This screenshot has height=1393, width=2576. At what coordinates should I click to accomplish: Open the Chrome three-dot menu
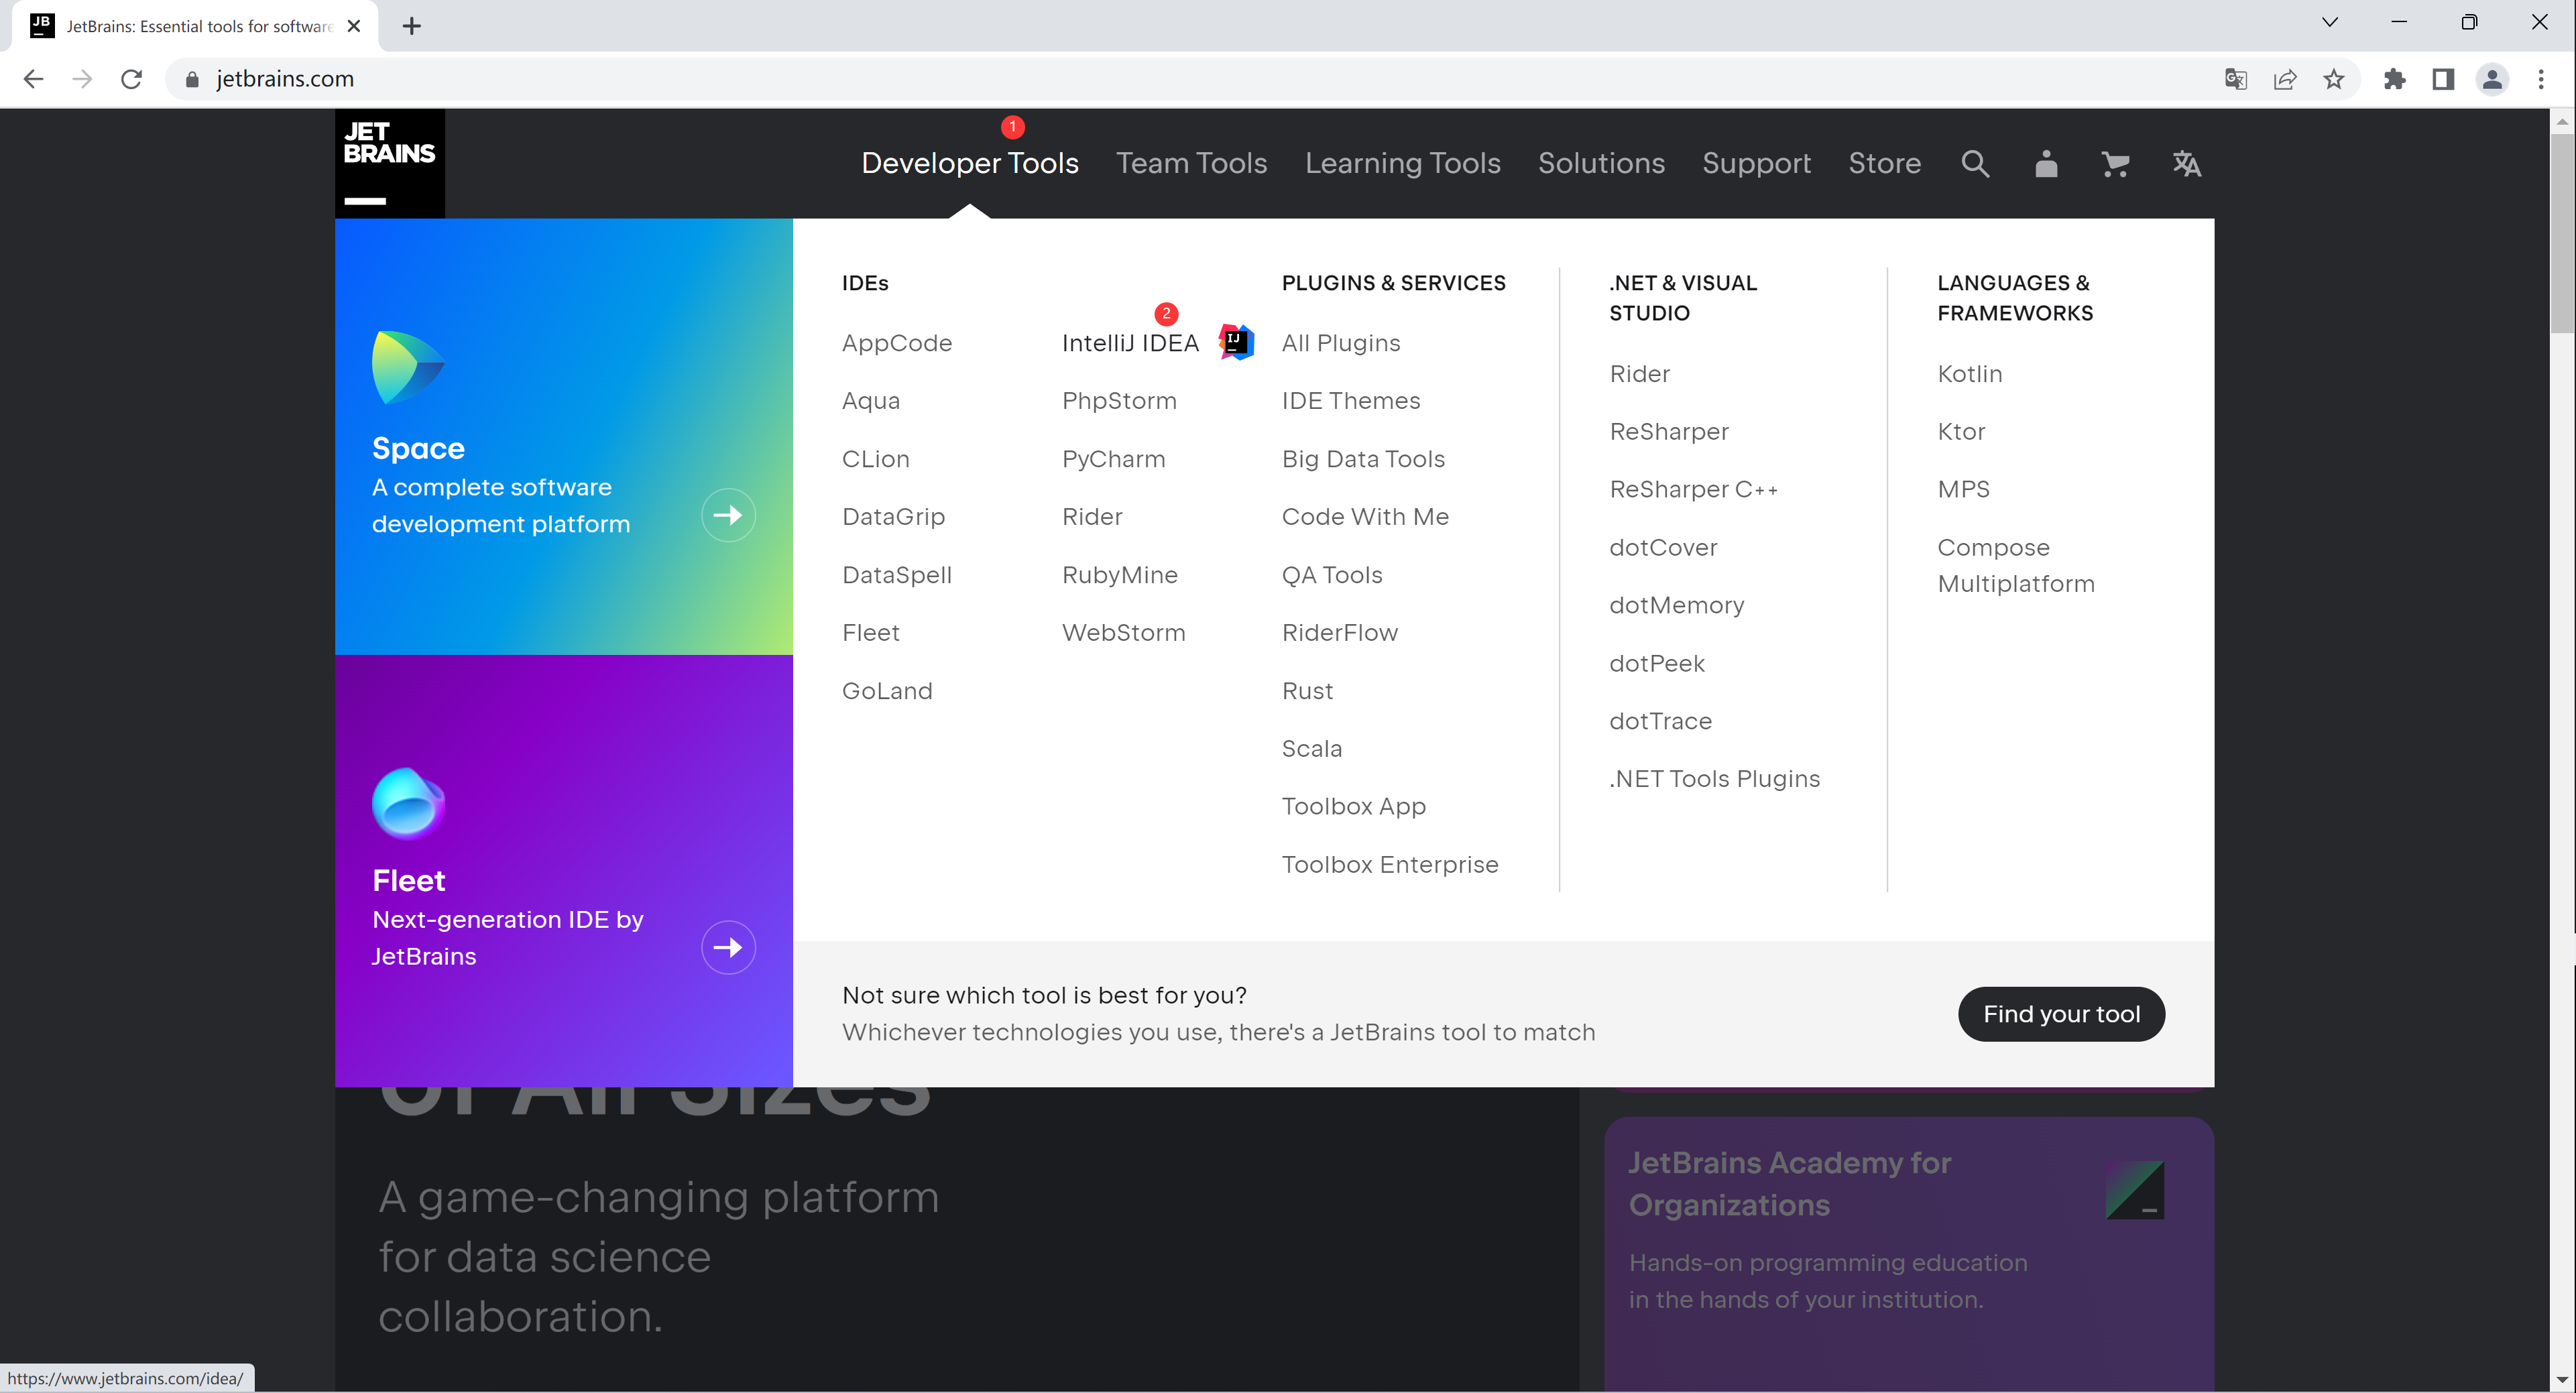pos(2541,79)
